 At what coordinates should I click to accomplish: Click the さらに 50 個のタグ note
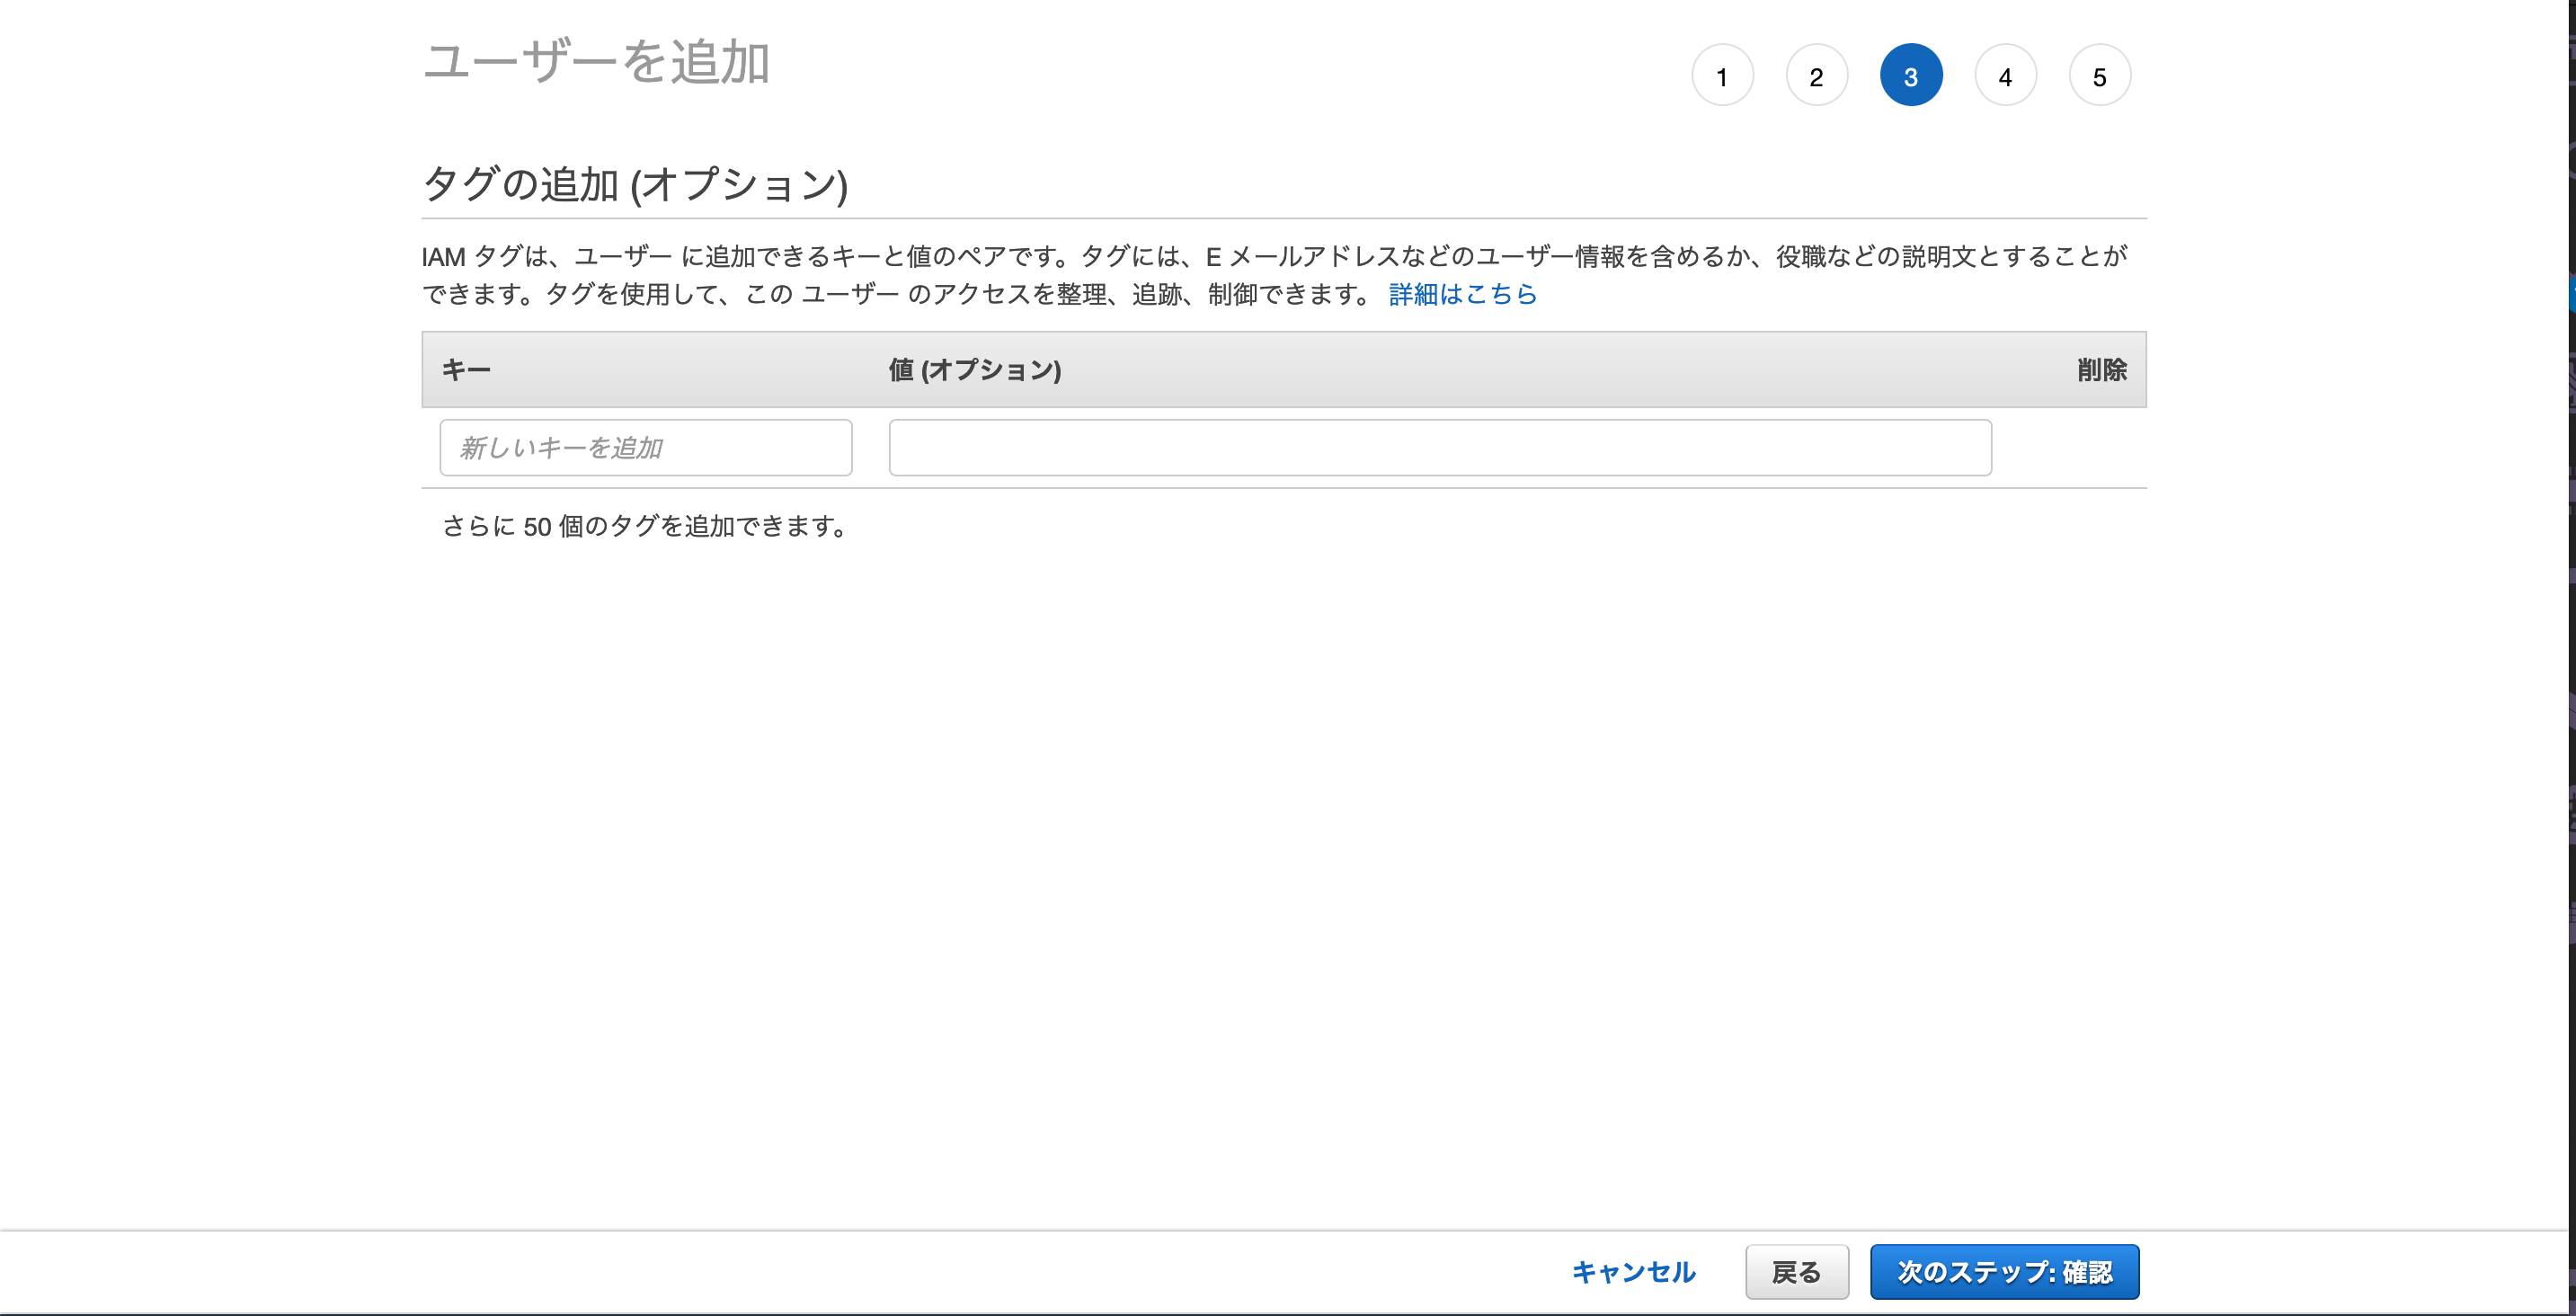(645, 526)
